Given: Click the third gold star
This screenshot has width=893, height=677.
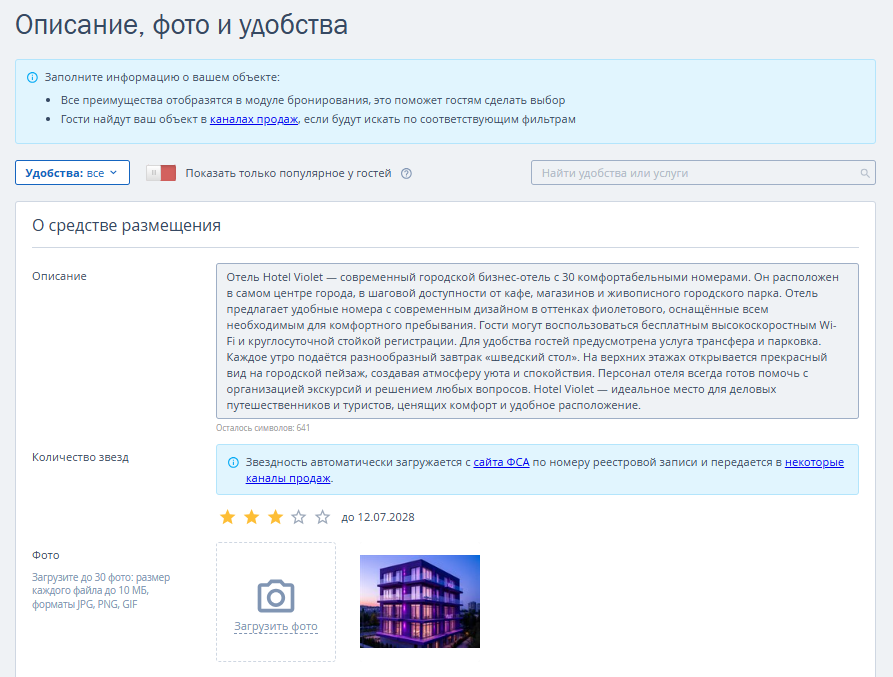Looking at the screenshot, I should (x=275, y=517).
